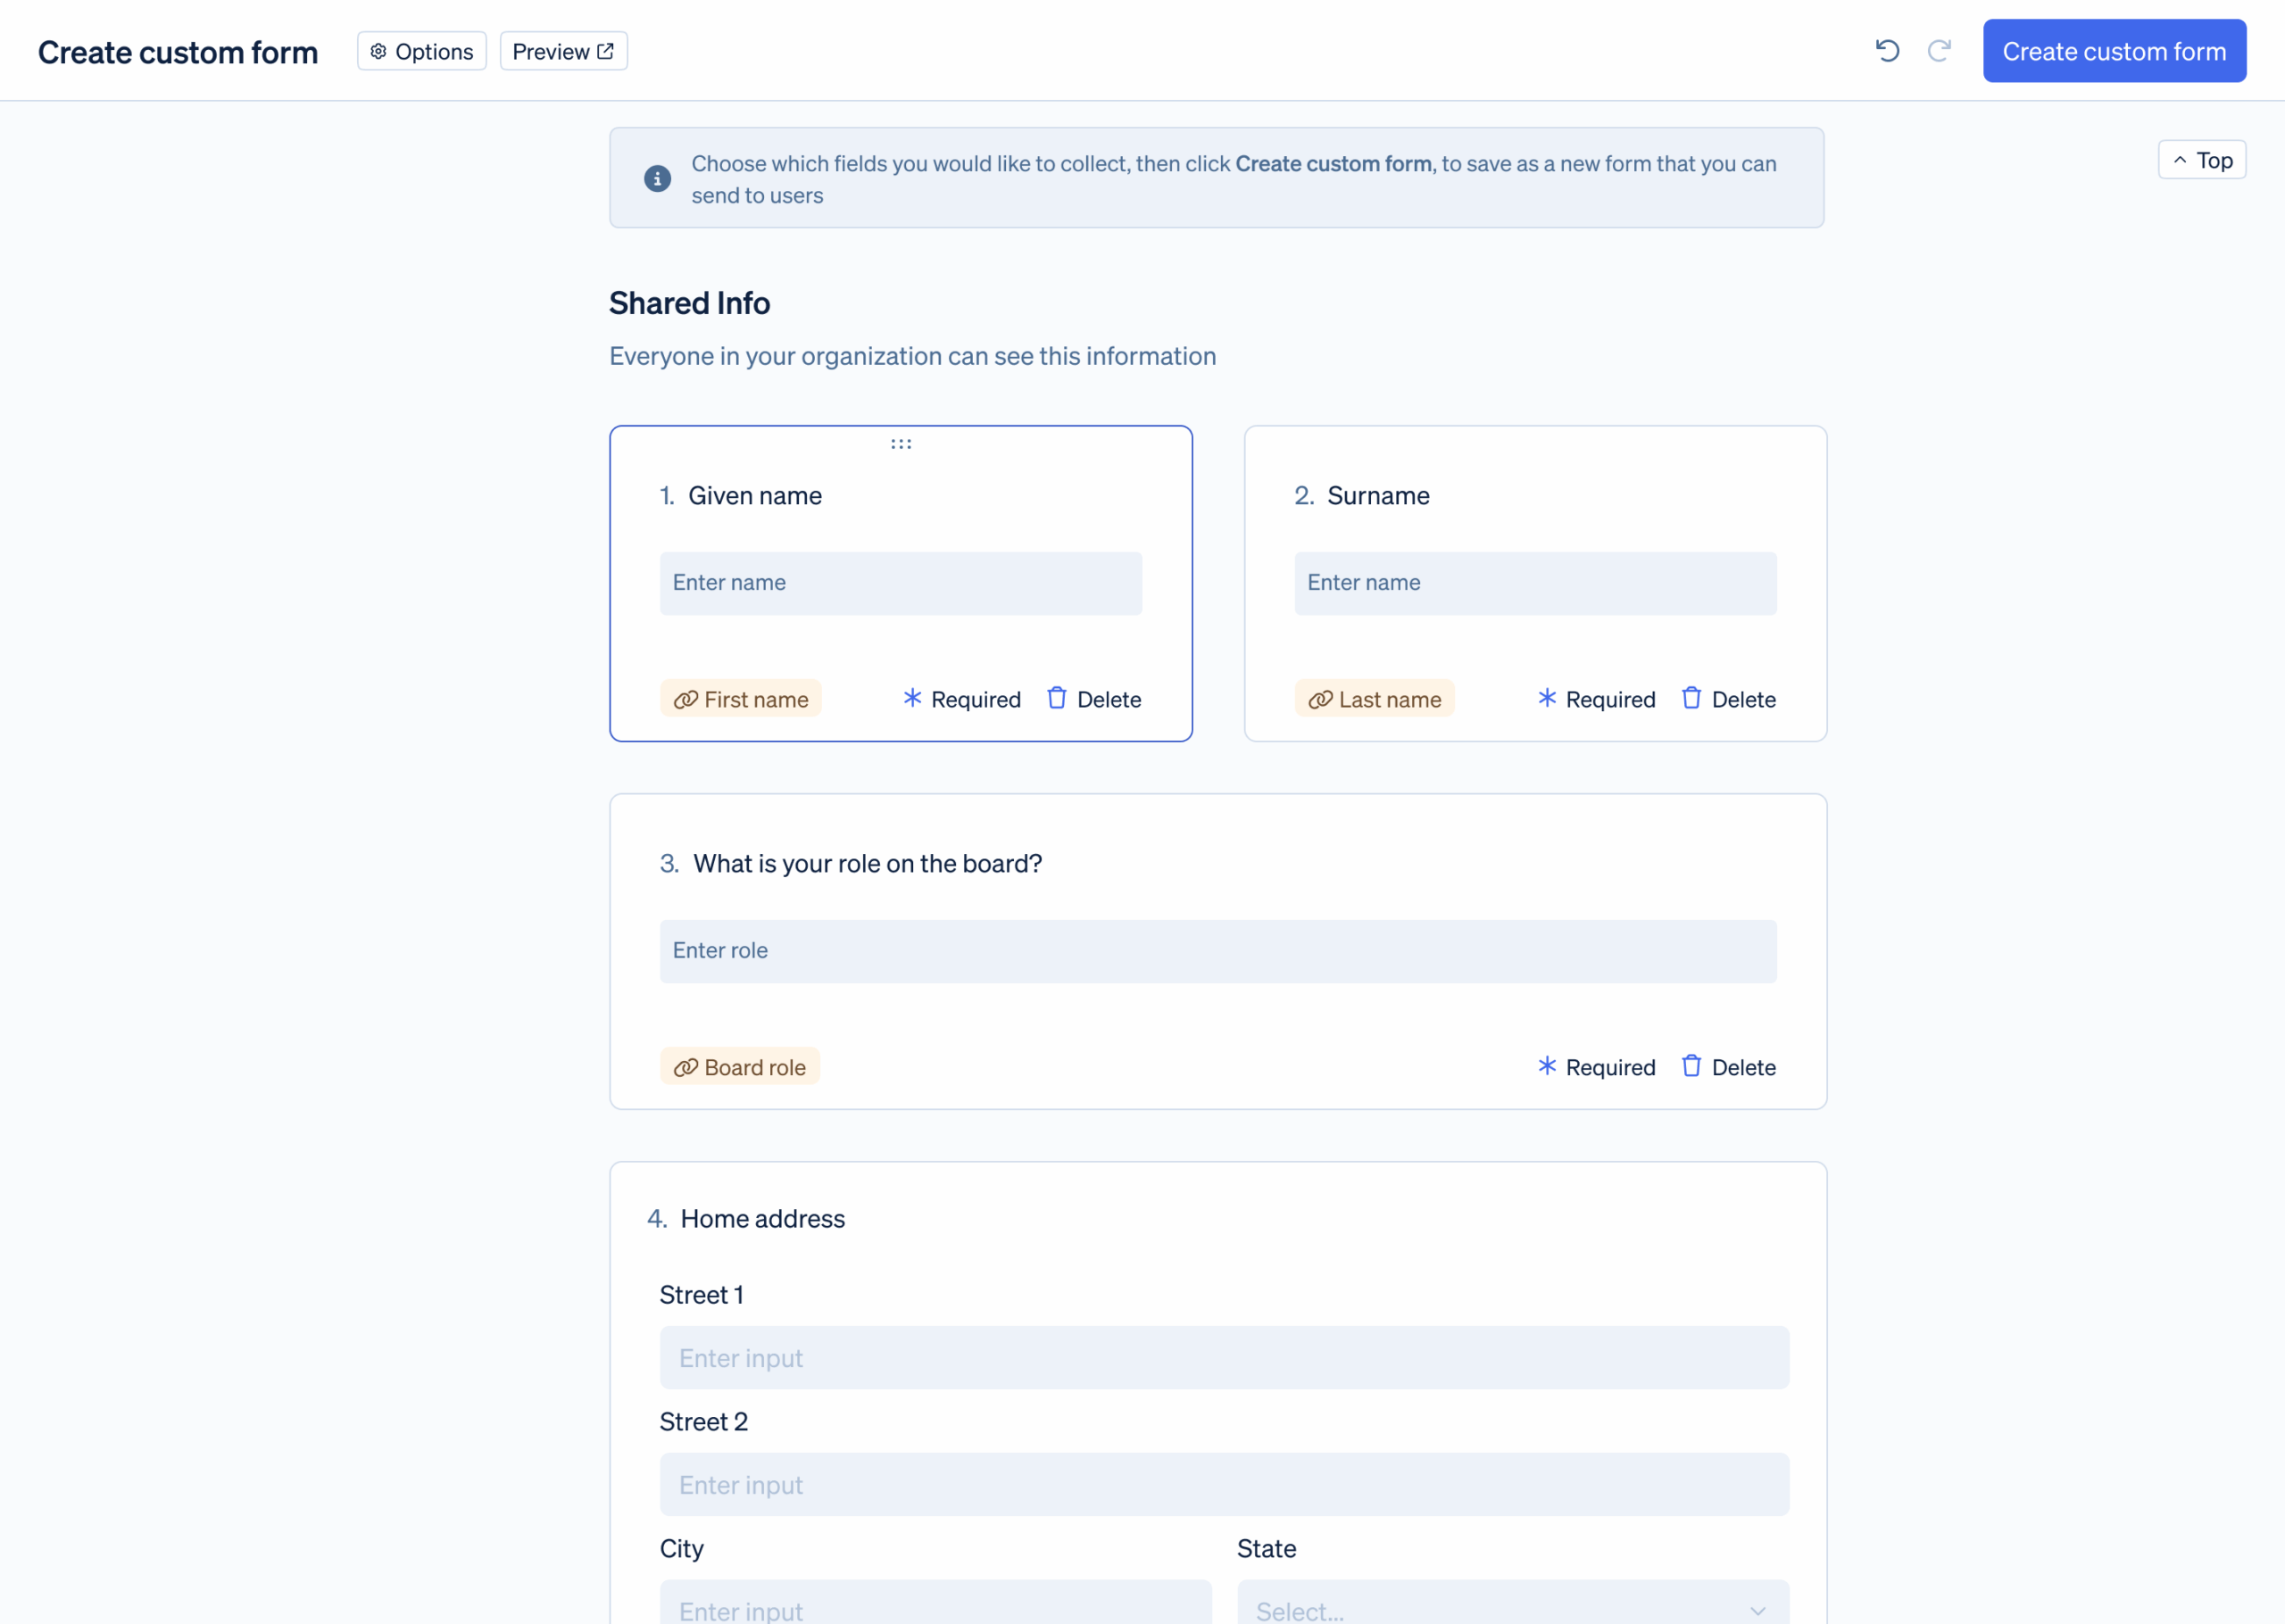Click the info icon in the banner
The width and height of the screenshot is (2285, 1624).
657,179
